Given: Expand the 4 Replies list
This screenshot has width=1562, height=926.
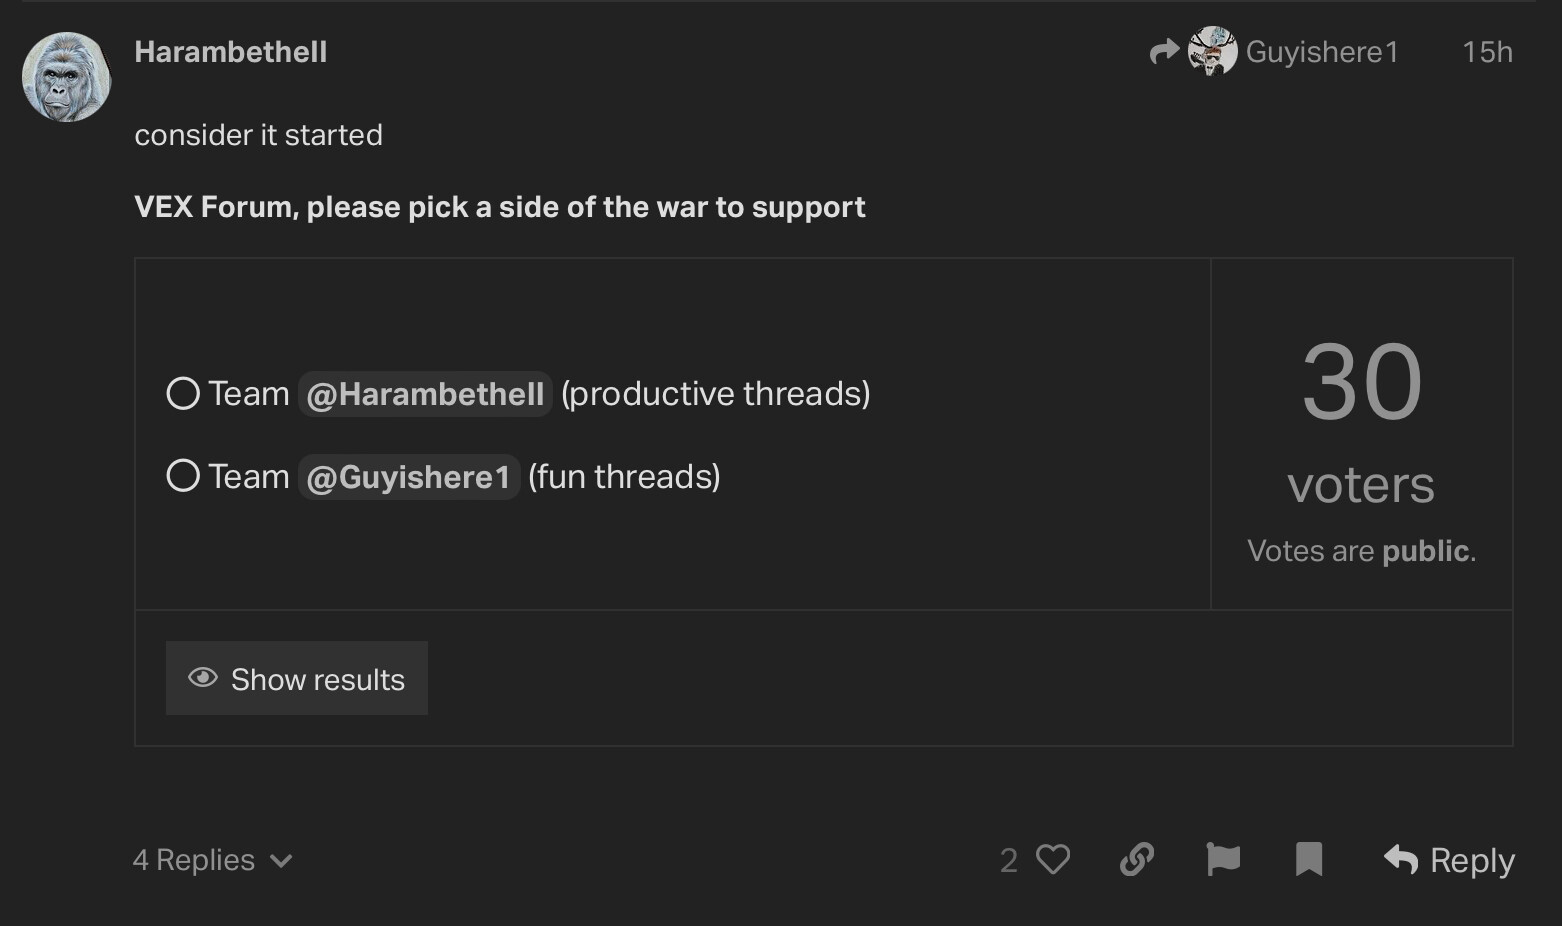Looking at the screenshot, I should click(x=194, y=860).
